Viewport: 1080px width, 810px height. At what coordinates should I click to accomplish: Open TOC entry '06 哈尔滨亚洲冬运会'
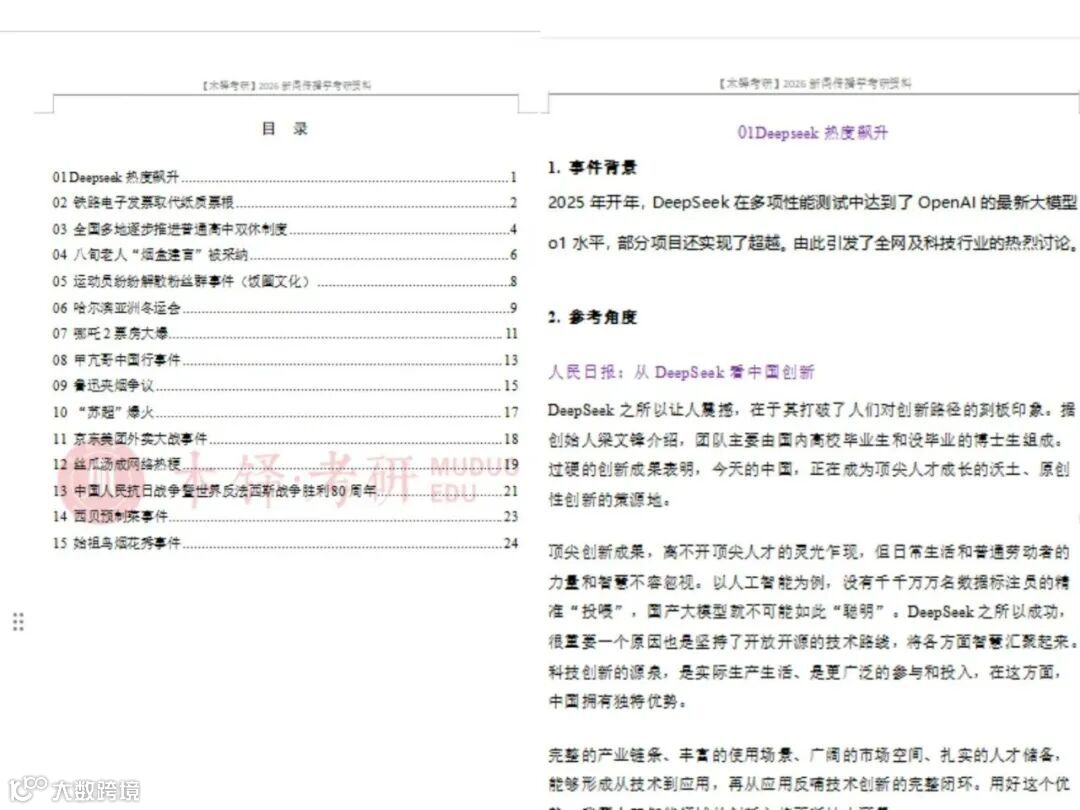coord(284,307)
